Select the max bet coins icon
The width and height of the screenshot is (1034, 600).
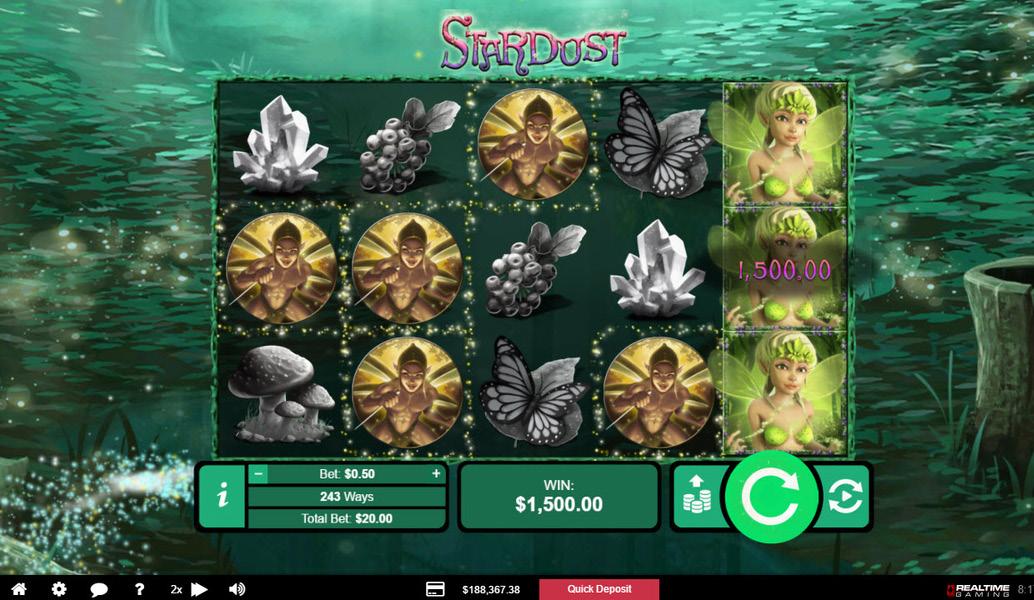click(697, 496)
